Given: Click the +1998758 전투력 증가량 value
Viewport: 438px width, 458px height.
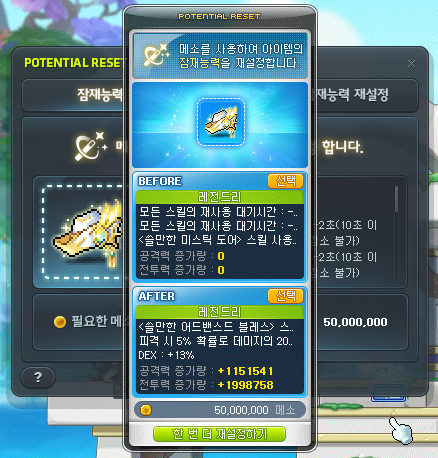Looking at the screenshot, I should click(245, 385).
